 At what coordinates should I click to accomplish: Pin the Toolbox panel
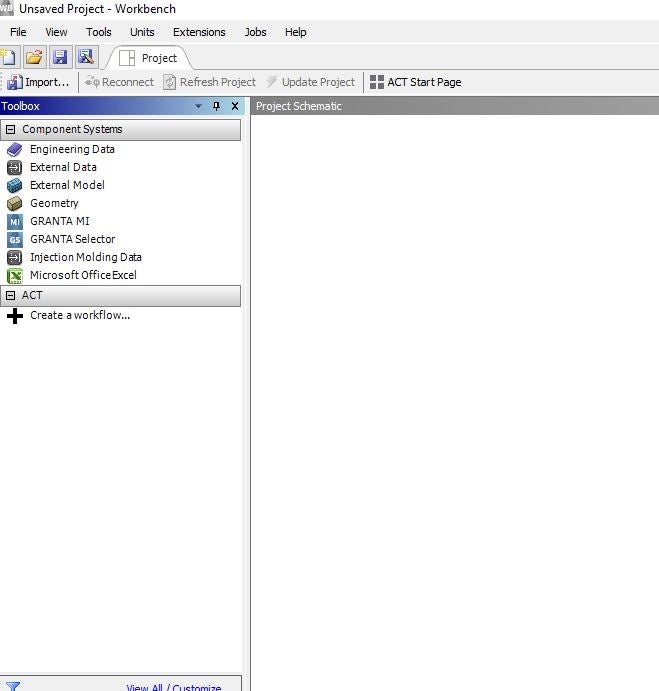click(216, 106)
